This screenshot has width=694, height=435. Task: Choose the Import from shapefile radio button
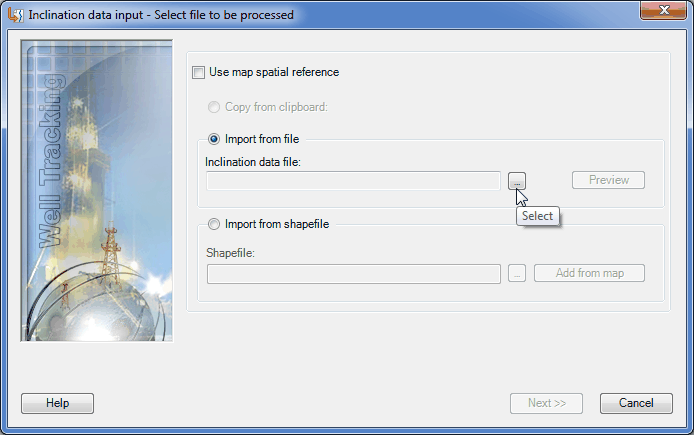[214, 224]
